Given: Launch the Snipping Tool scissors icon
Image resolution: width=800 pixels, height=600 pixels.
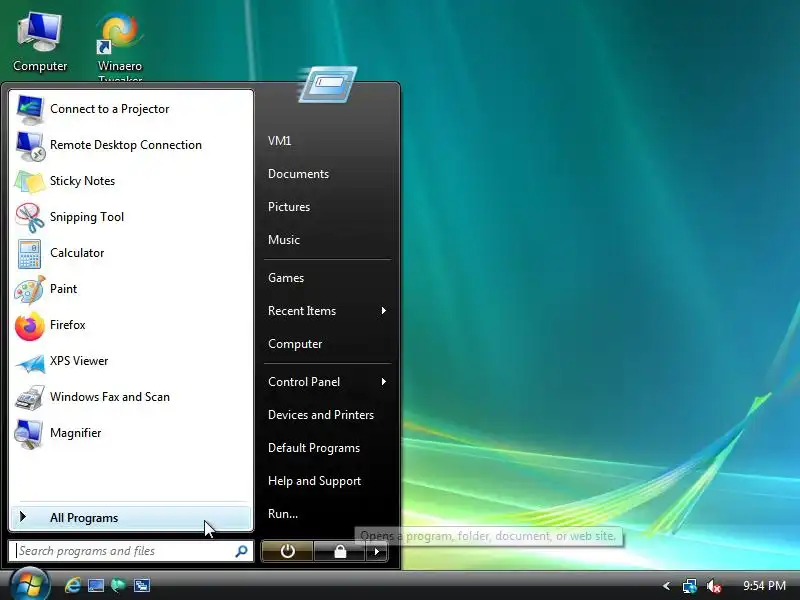Looking at the screenshot, I should pos(30,217).
